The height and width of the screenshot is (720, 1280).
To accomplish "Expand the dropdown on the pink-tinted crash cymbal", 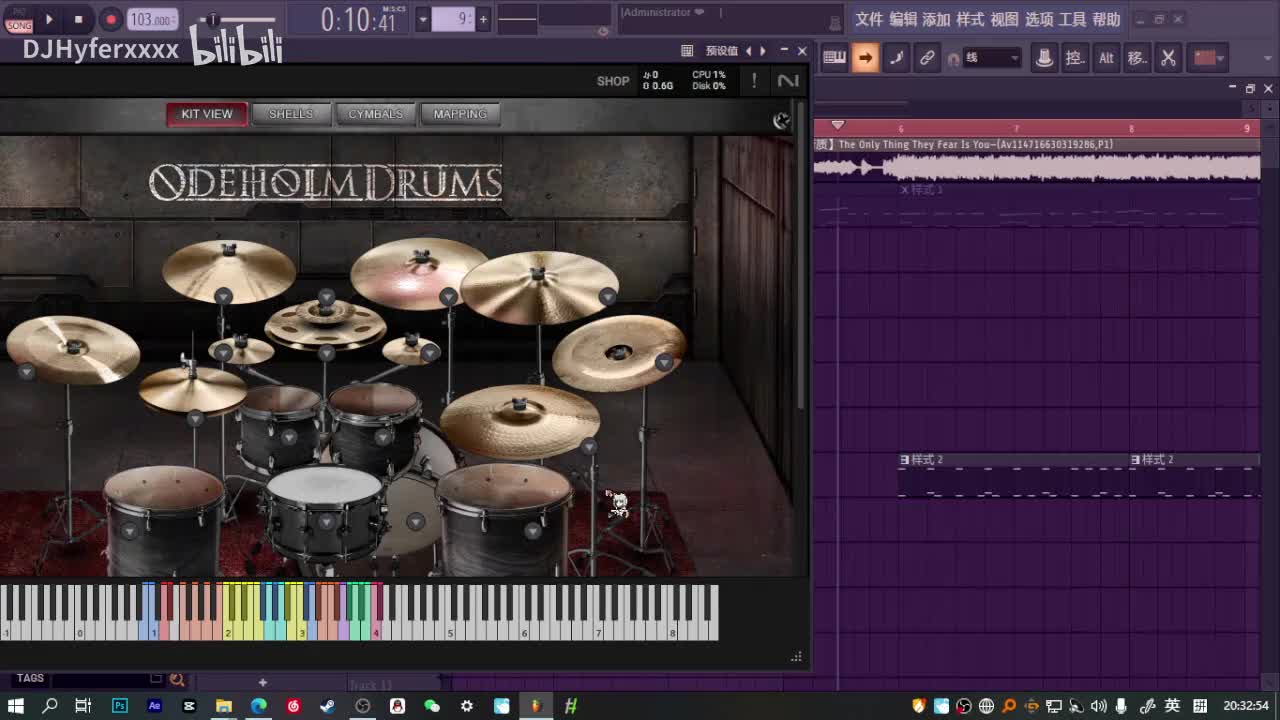I will [448, 296].
